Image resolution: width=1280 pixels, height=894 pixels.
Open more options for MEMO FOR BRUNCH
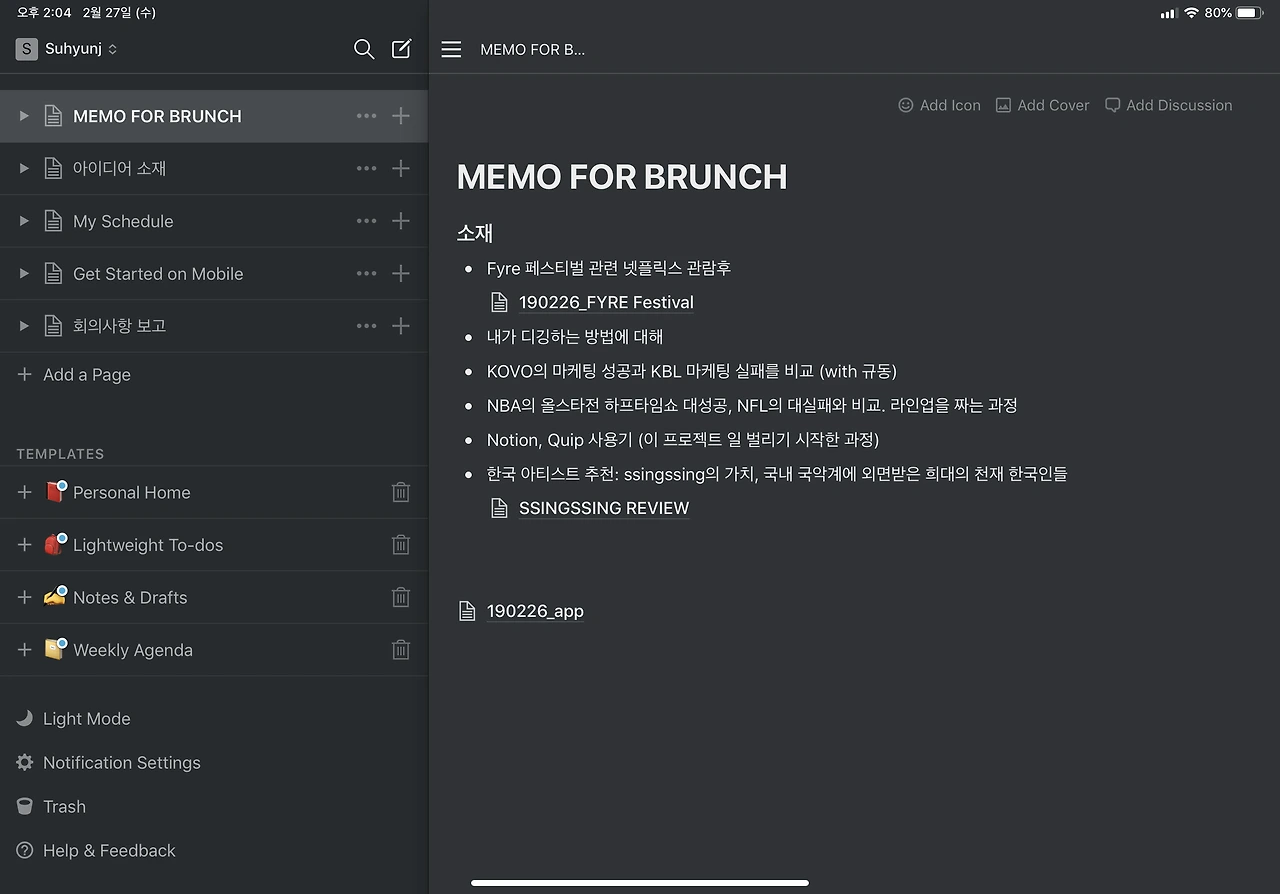(x=366, y=116)
